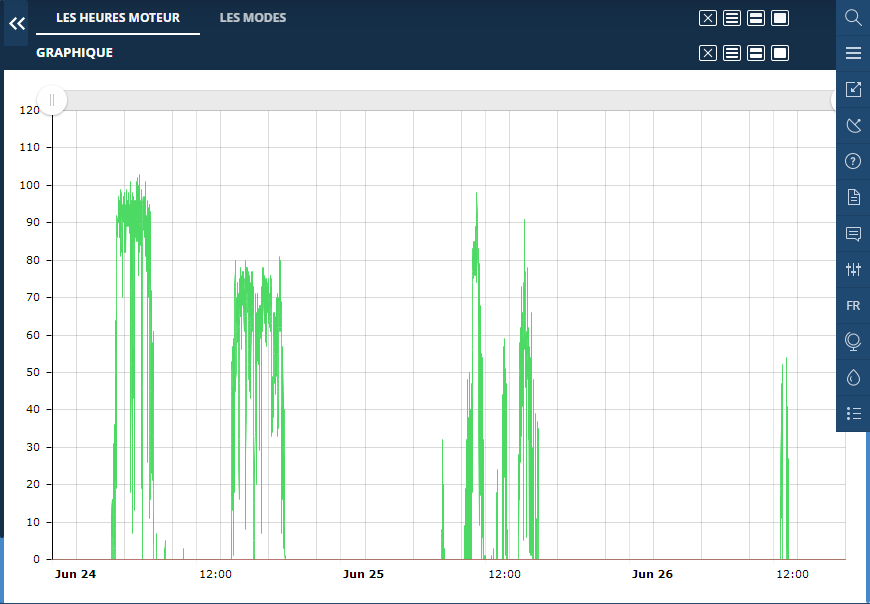Click the export arrow icon in the sidebar
This screenshot has height=604, width=870.
coord(853,89)
